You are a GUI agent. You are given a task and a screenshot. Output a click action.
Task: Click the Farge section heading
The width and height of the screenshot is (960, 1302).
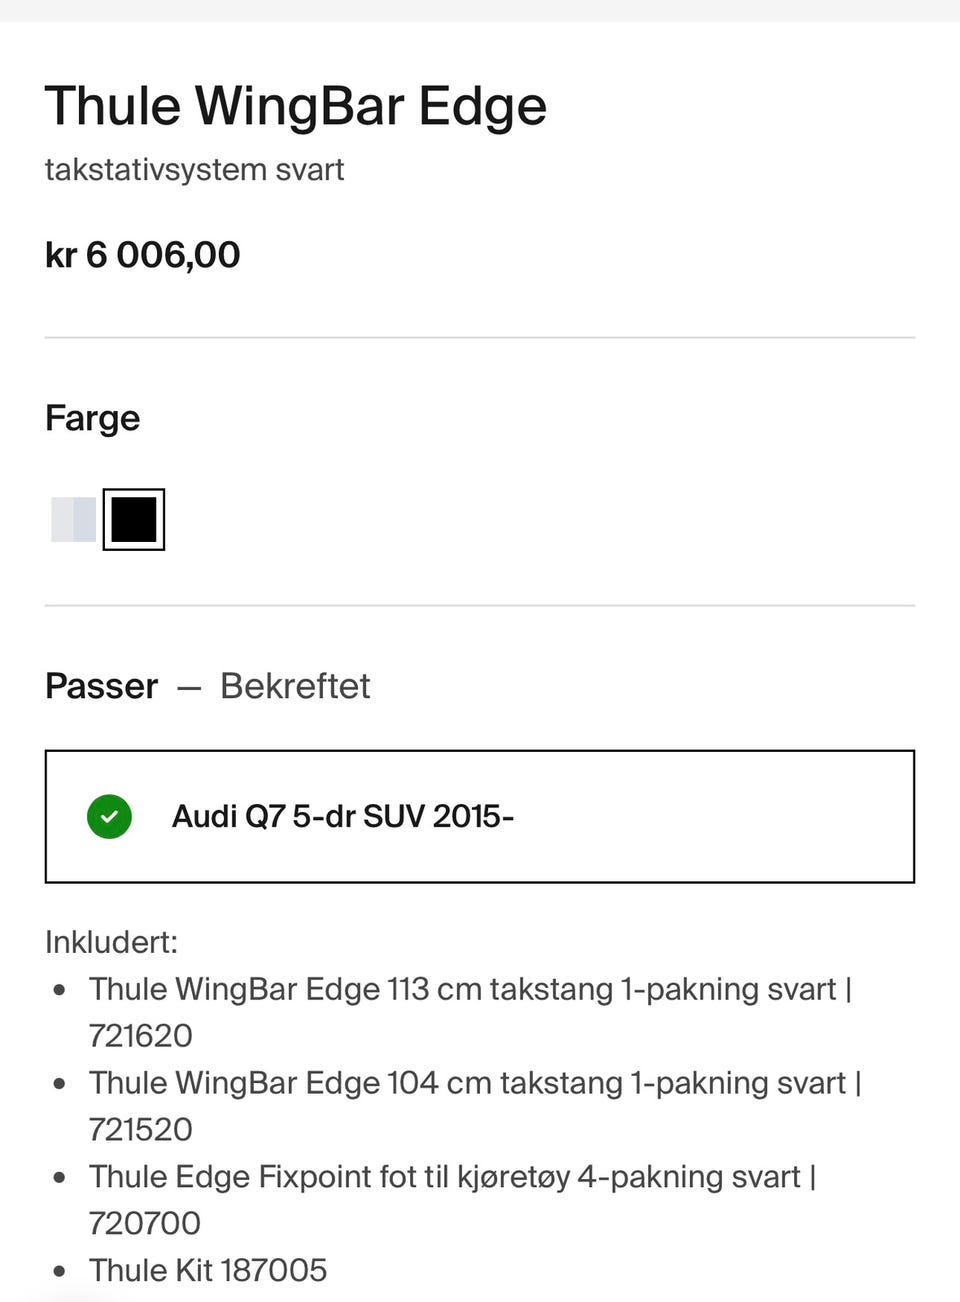(x=93, y=418)
